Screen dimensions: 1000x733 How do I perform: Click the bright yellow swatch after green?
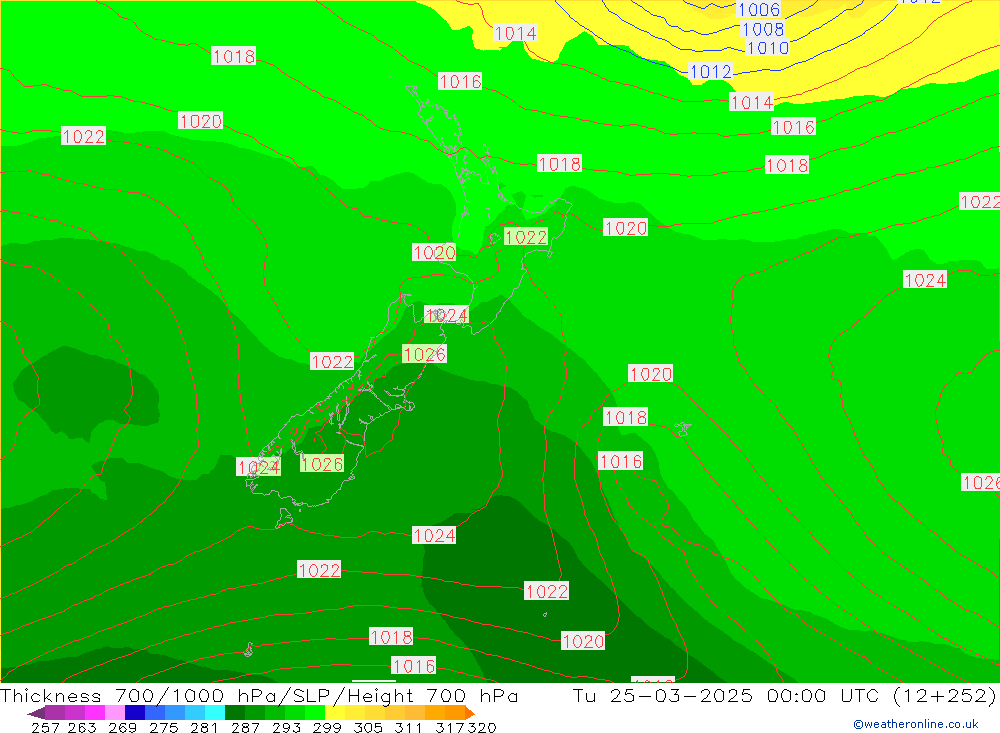(x=335, y=713)
